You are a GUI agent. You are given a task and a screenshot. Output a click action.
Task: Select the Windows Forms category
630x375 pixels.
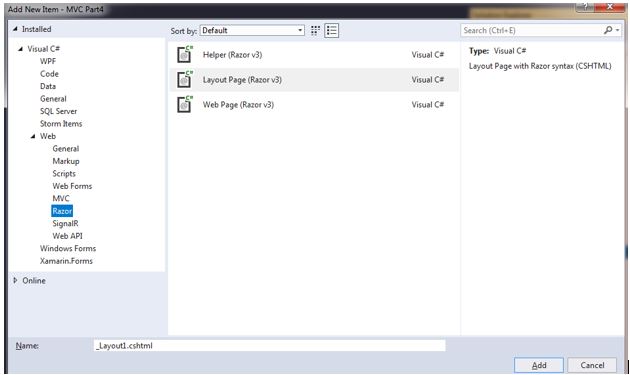click(68, 248)
